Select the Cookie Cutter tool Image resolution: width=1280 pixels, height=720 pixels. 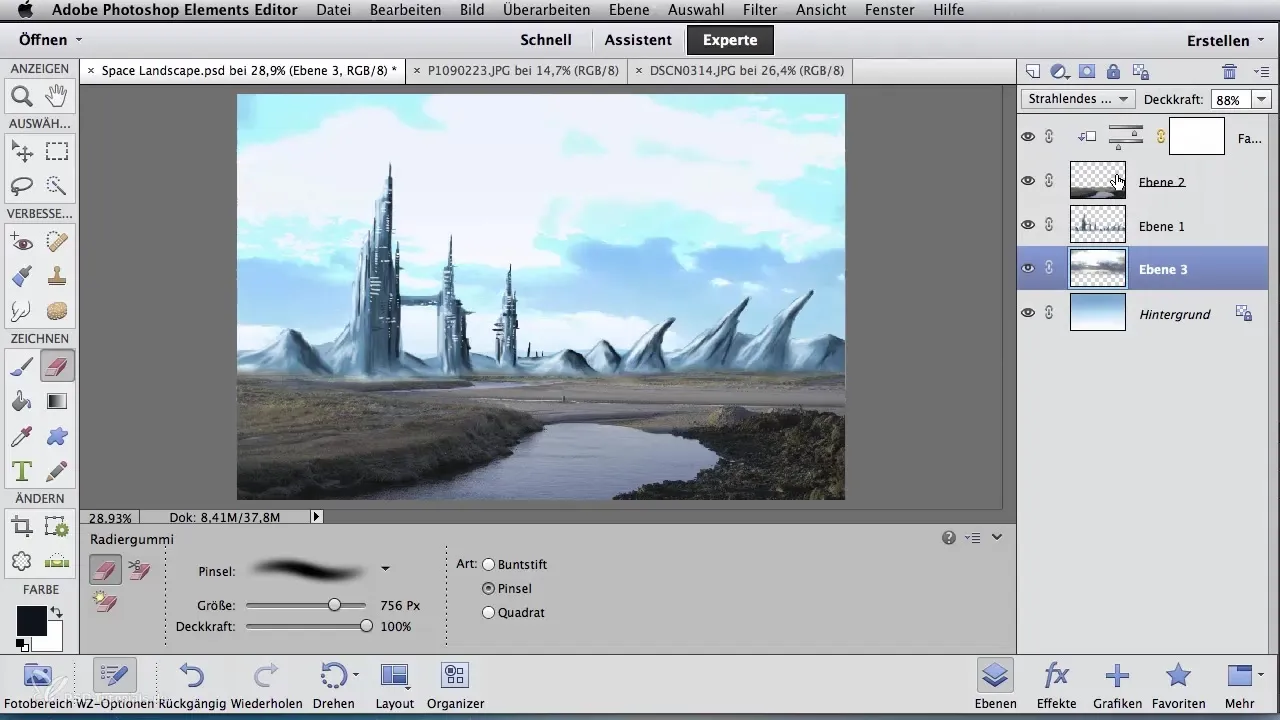pyautogui.click(x=22, y=561)
